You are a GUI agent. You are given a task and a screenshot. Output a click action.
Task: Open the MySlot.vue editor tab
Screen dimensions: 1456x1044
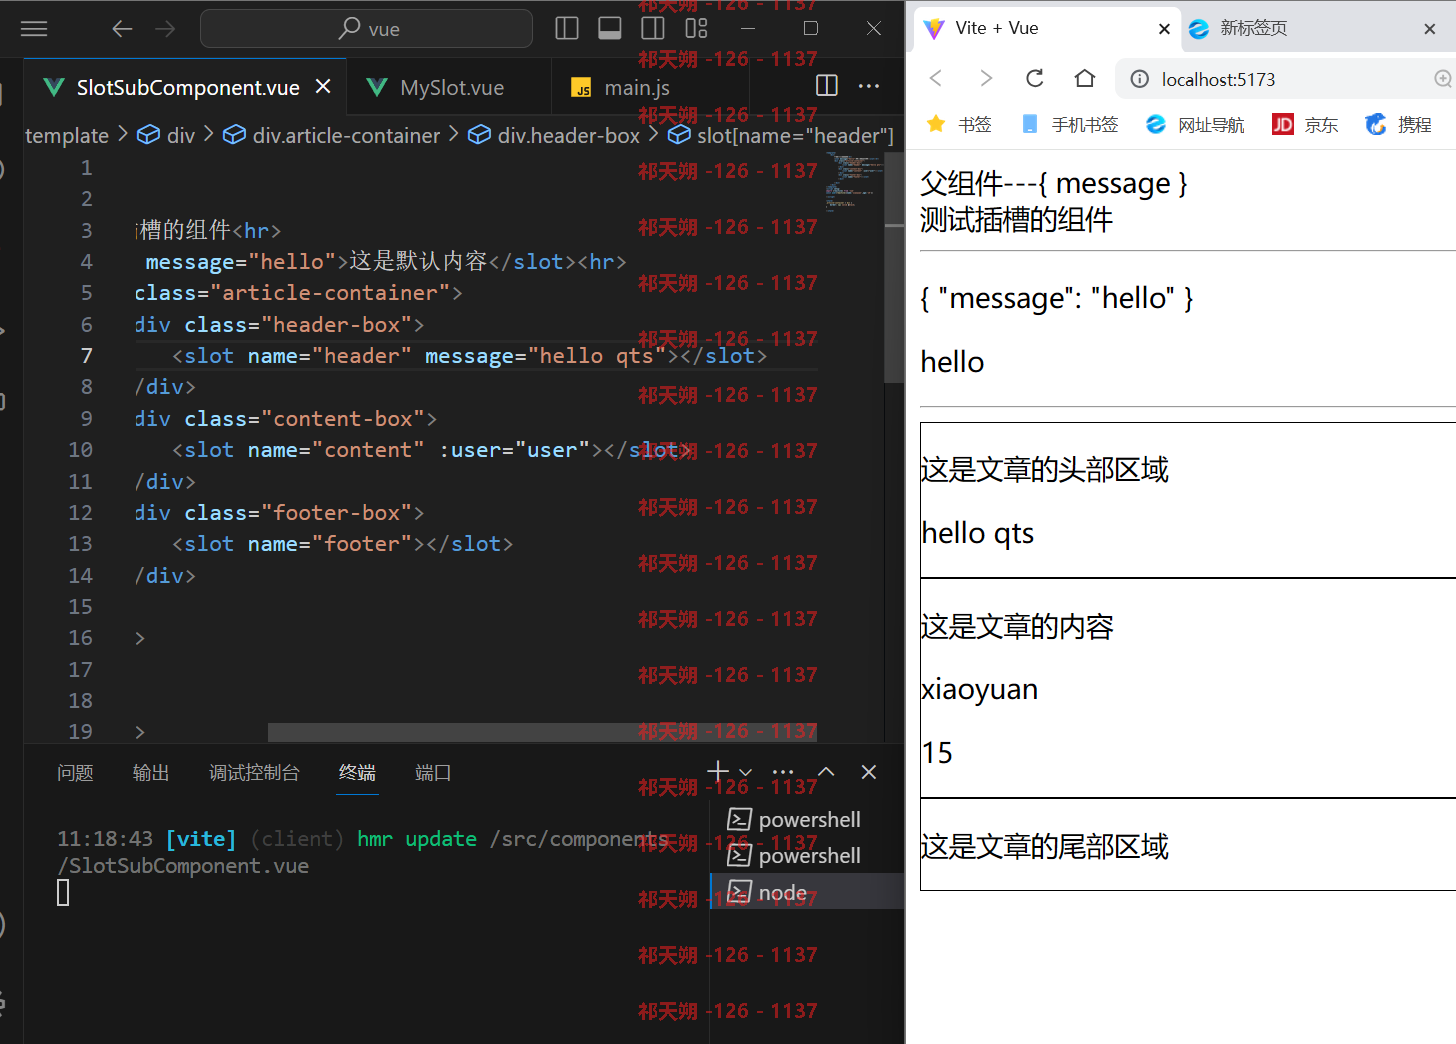click(x=451, y=88)
